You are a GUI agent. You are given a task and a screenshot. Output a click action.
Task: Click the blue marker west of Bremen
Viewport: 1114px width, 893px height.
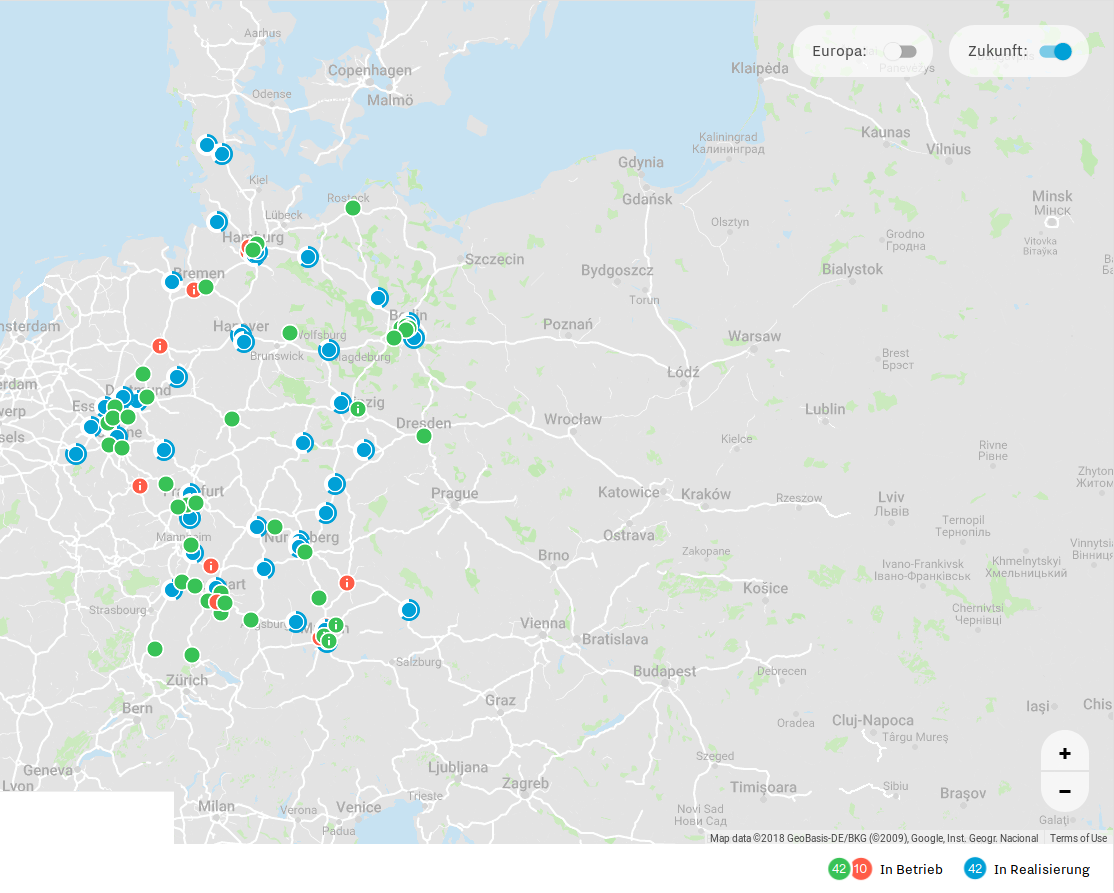(x=172, y=282)
